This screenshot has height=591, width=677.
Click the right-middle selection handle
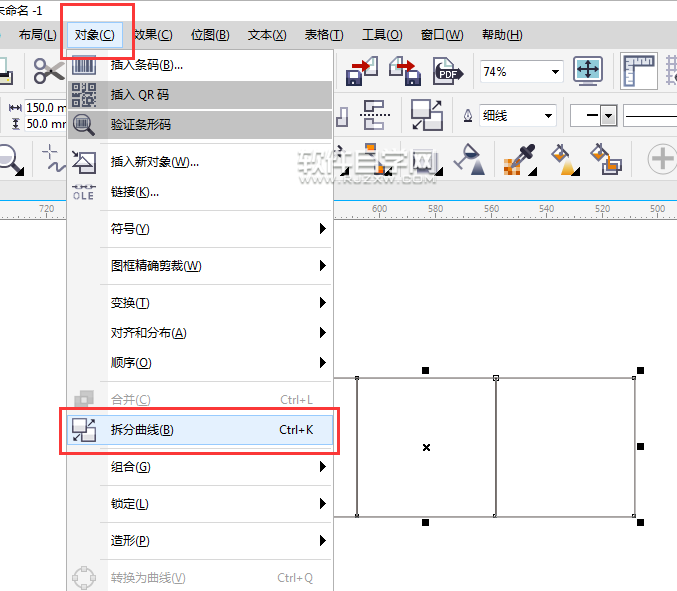tap(640, 446)
